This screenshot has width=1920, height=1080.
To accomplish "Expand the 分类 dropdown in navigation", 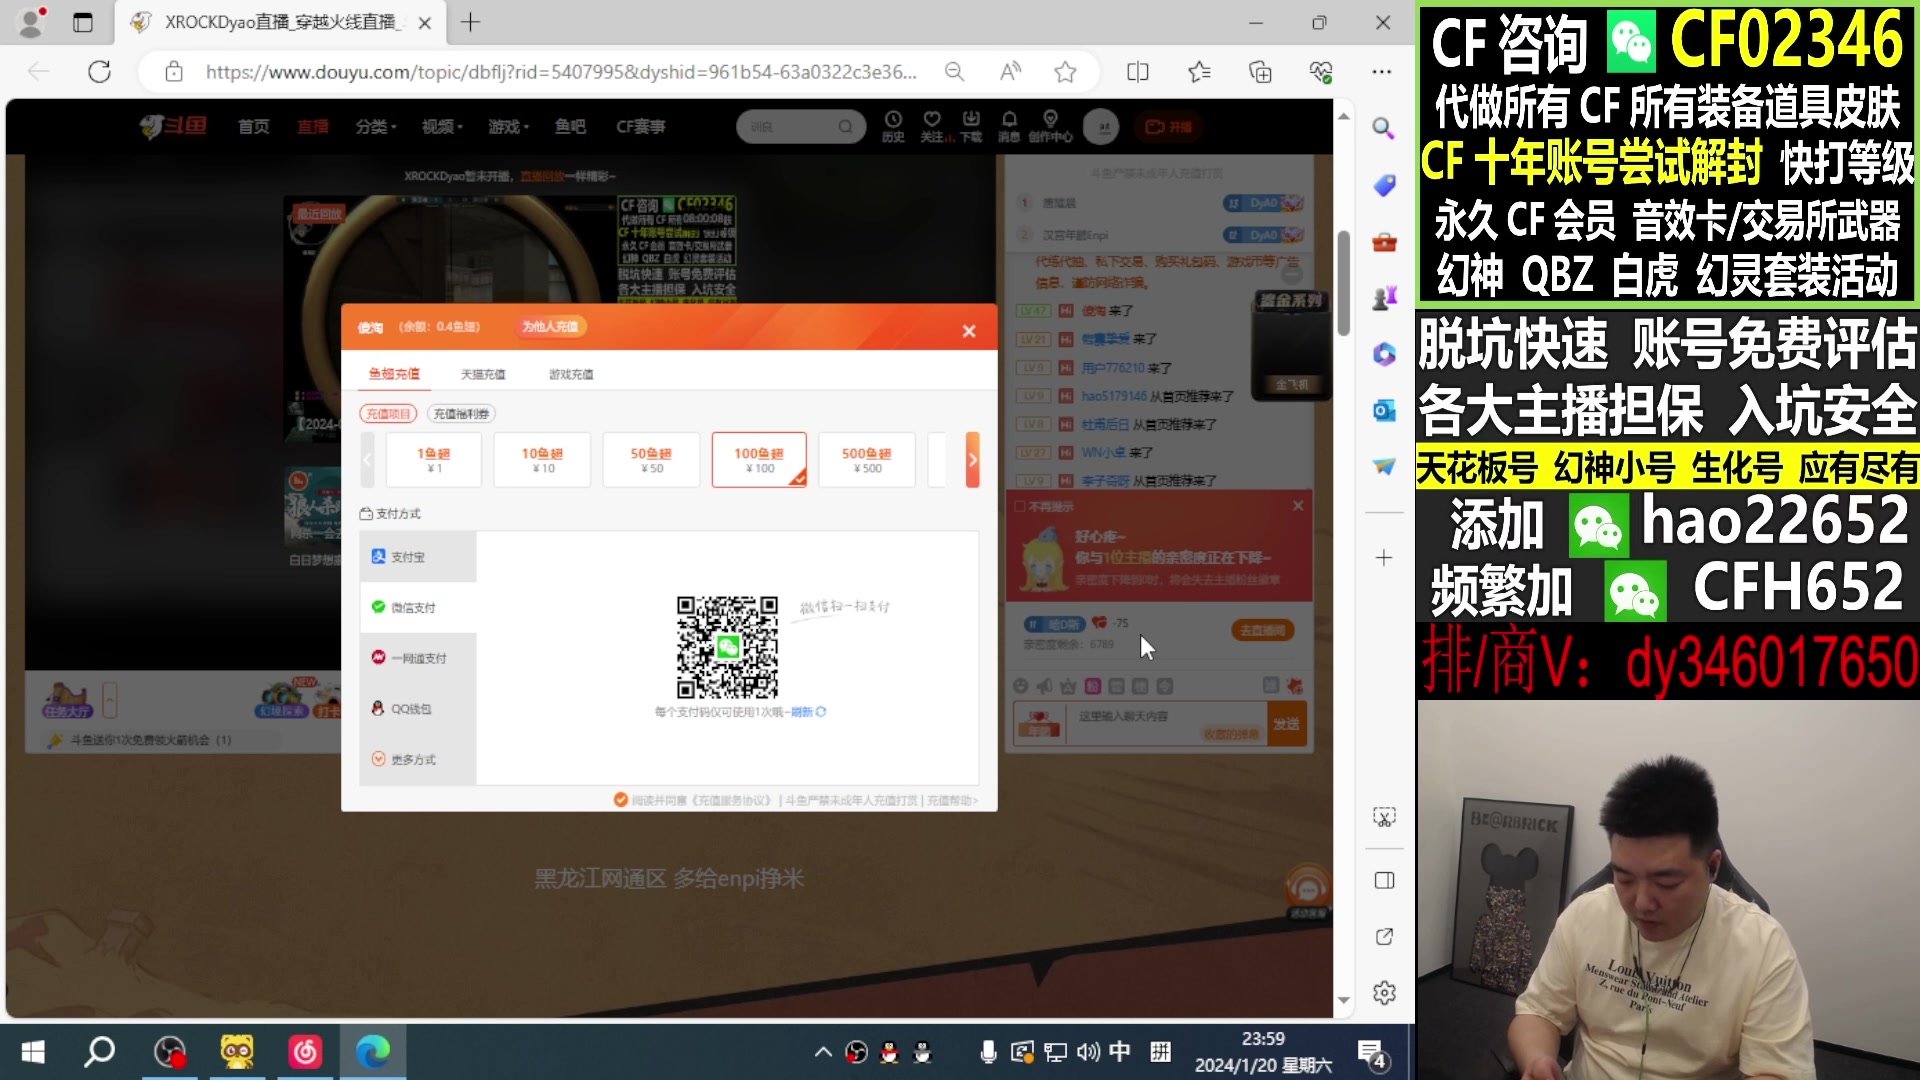I will pos(376,127).
